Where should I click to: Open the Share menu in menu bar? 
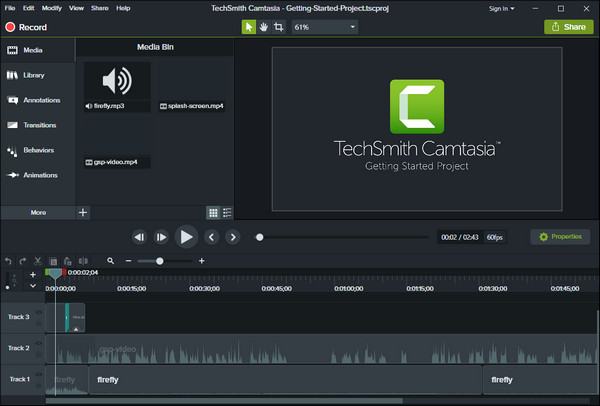(x=99, y=8)
